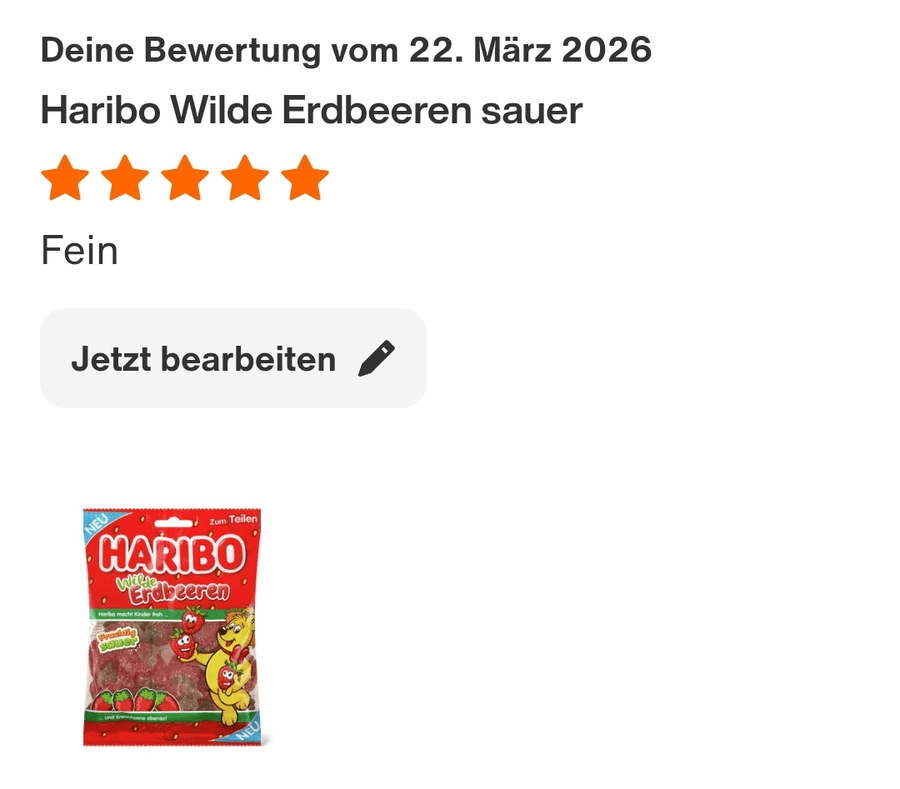Click the first orange rating star
The image size is (900, 789).
tap(65, 177)
